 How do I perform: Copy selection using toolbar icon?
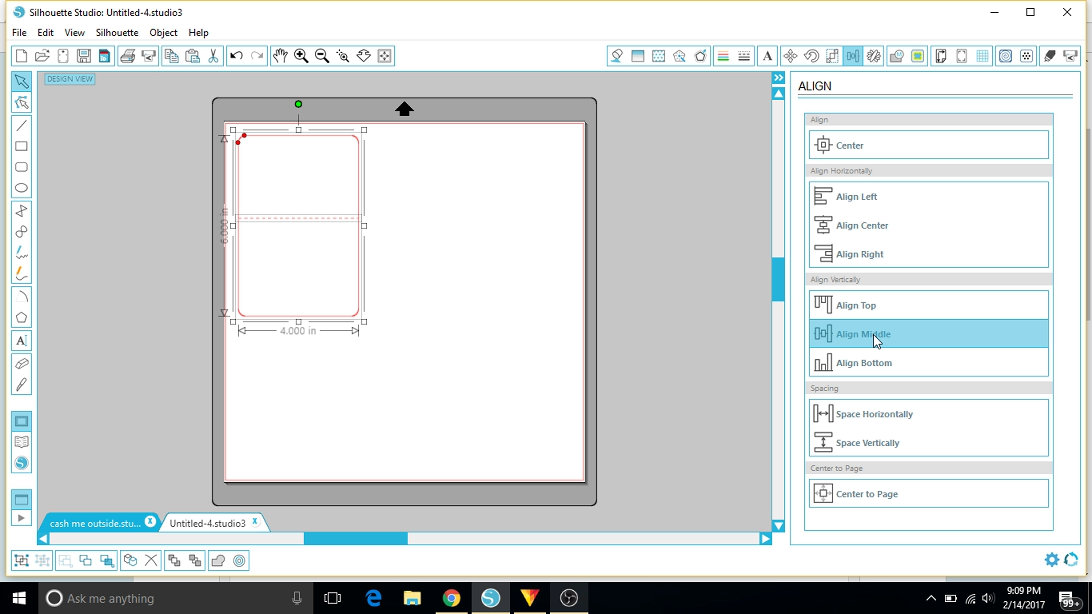pos(171,56)
